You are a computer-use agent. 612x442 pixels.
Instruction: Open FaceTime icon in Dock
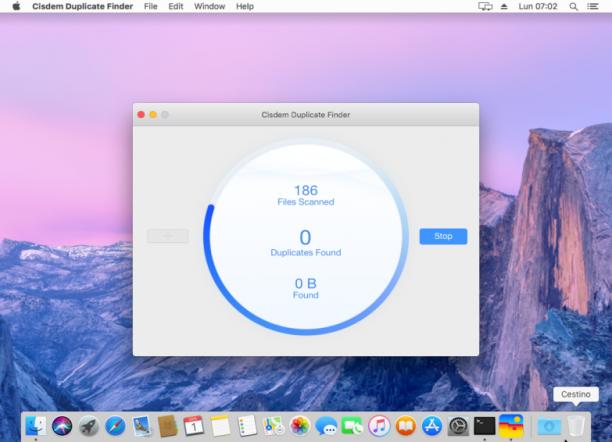[352, 426]
